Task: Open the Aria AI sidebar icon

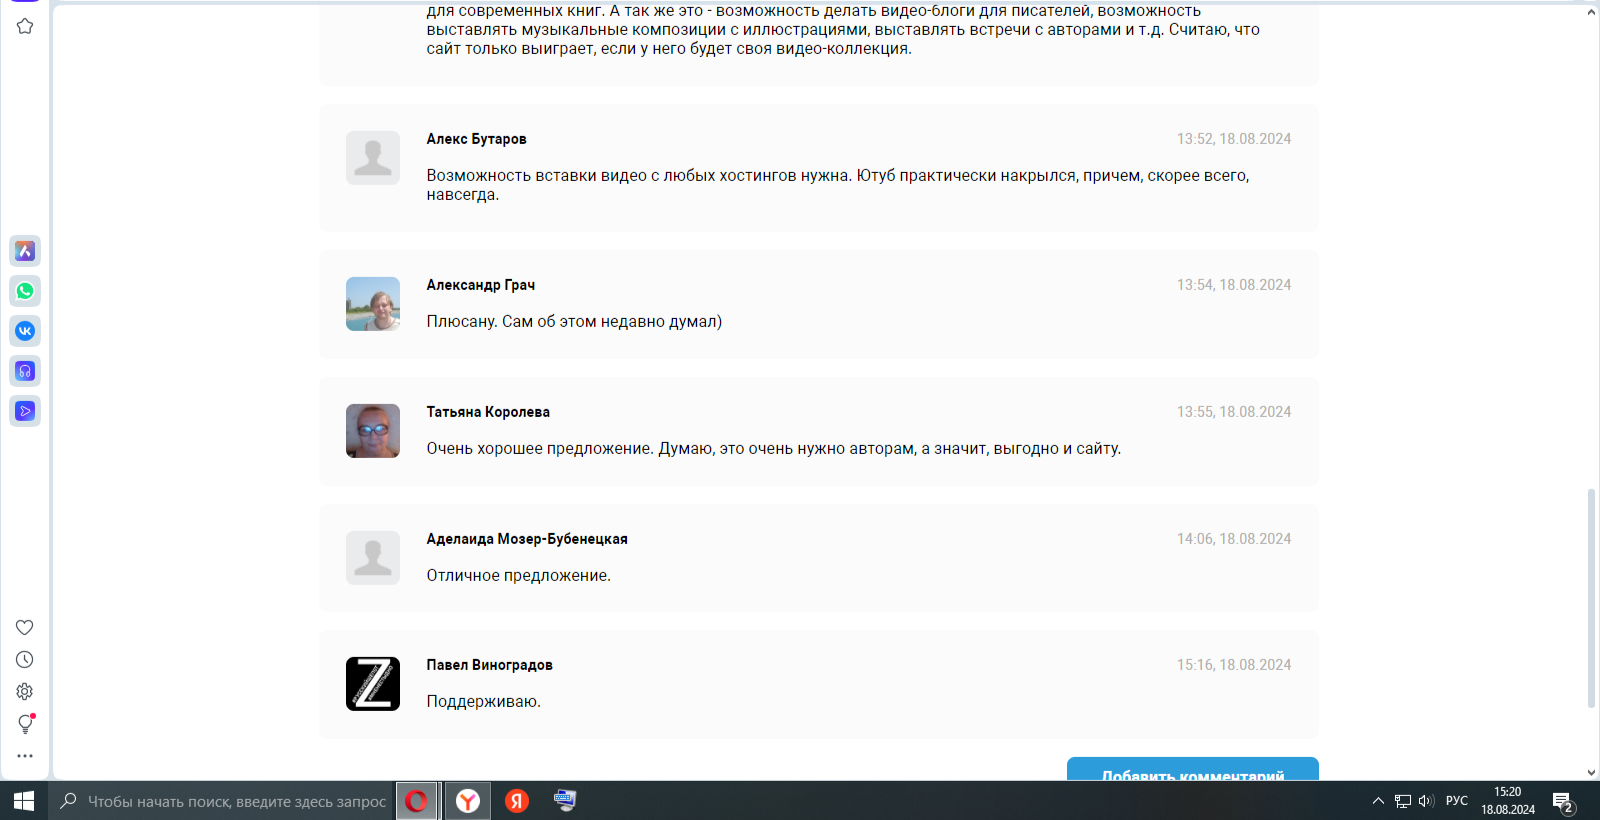Action: (25, 251)
